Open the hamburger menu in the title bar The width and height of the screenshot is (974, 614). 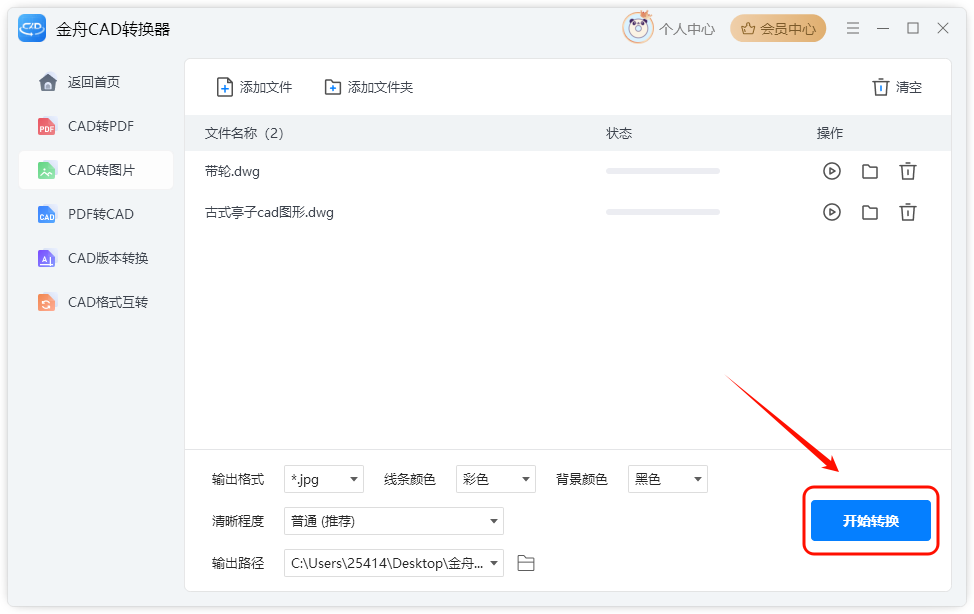pyautogui.click(x=853, y=28)
